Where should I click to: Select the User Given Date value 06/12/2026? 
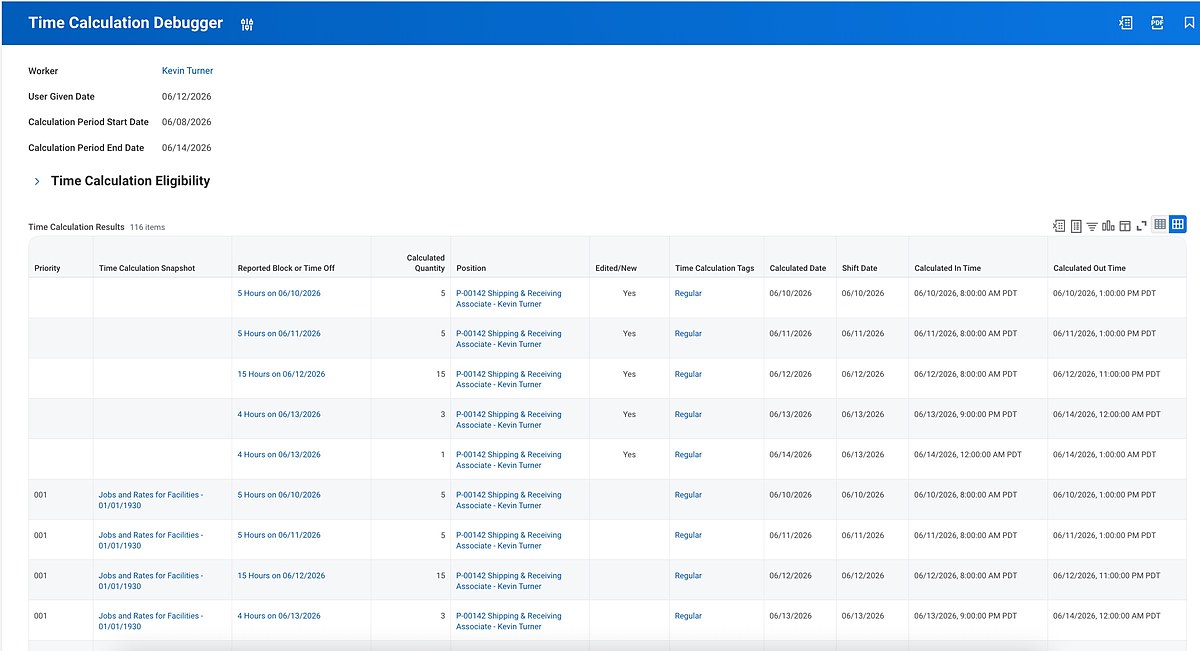pyautogui.click(x=187, y=97)
